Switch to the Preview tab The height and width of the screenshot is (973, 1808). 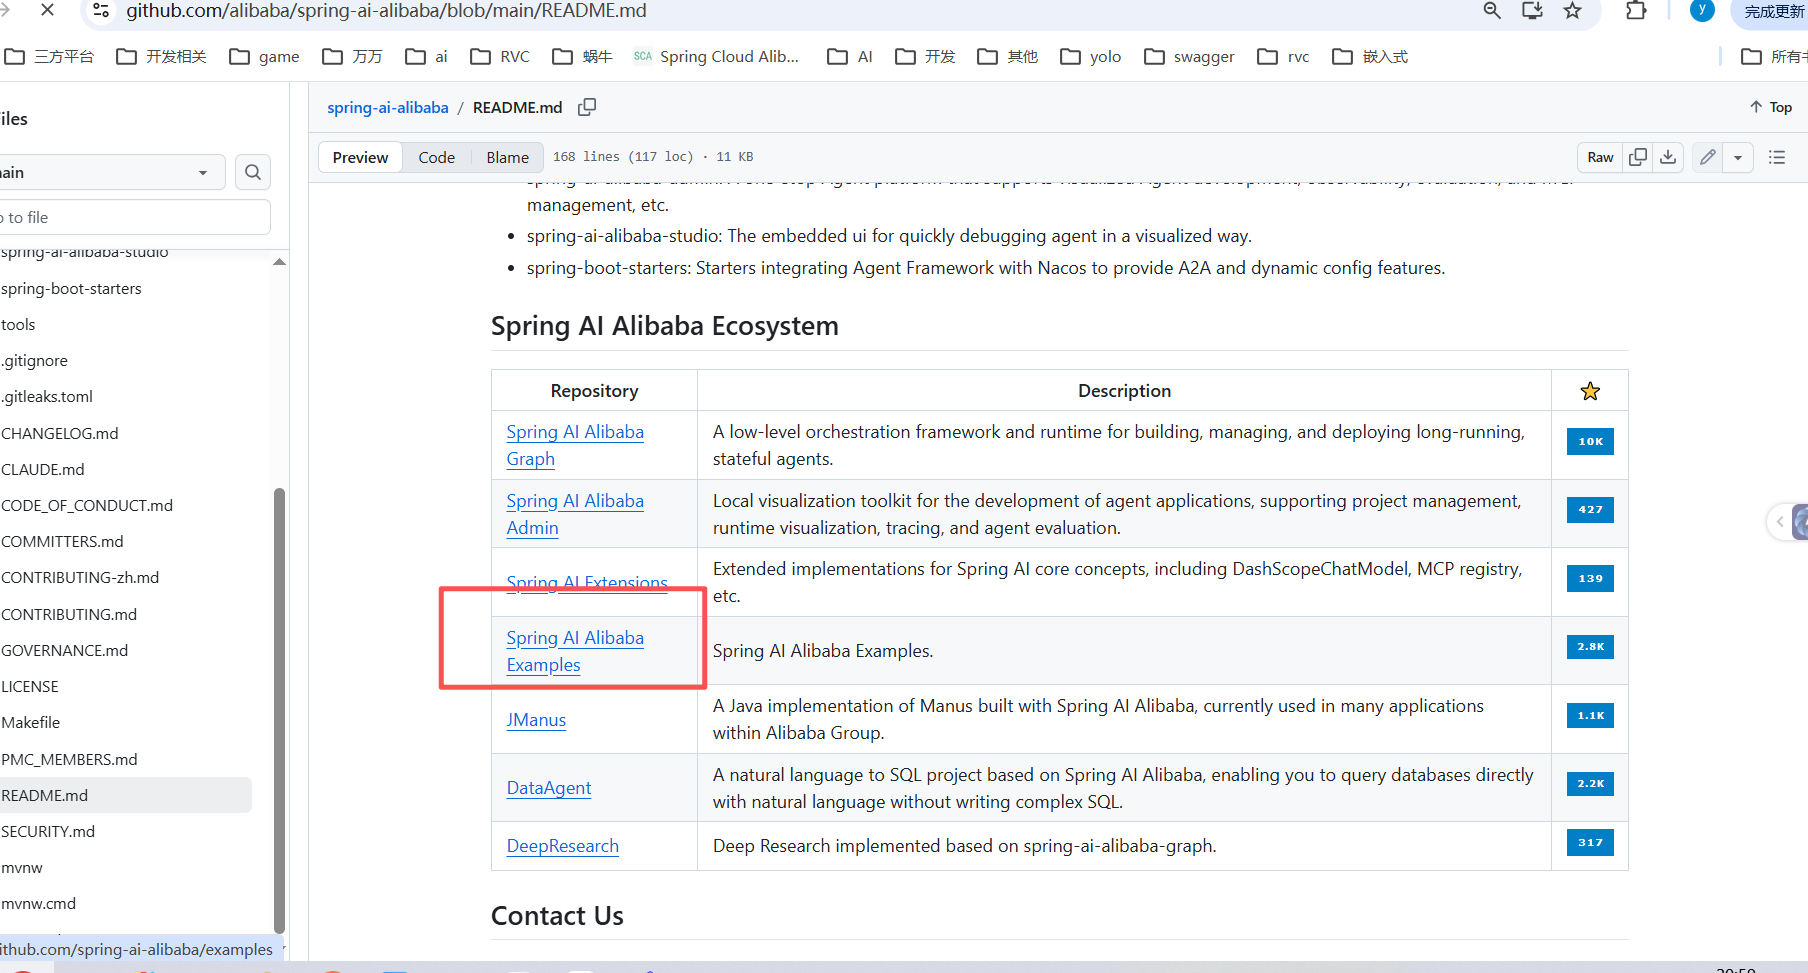point(360,157)
